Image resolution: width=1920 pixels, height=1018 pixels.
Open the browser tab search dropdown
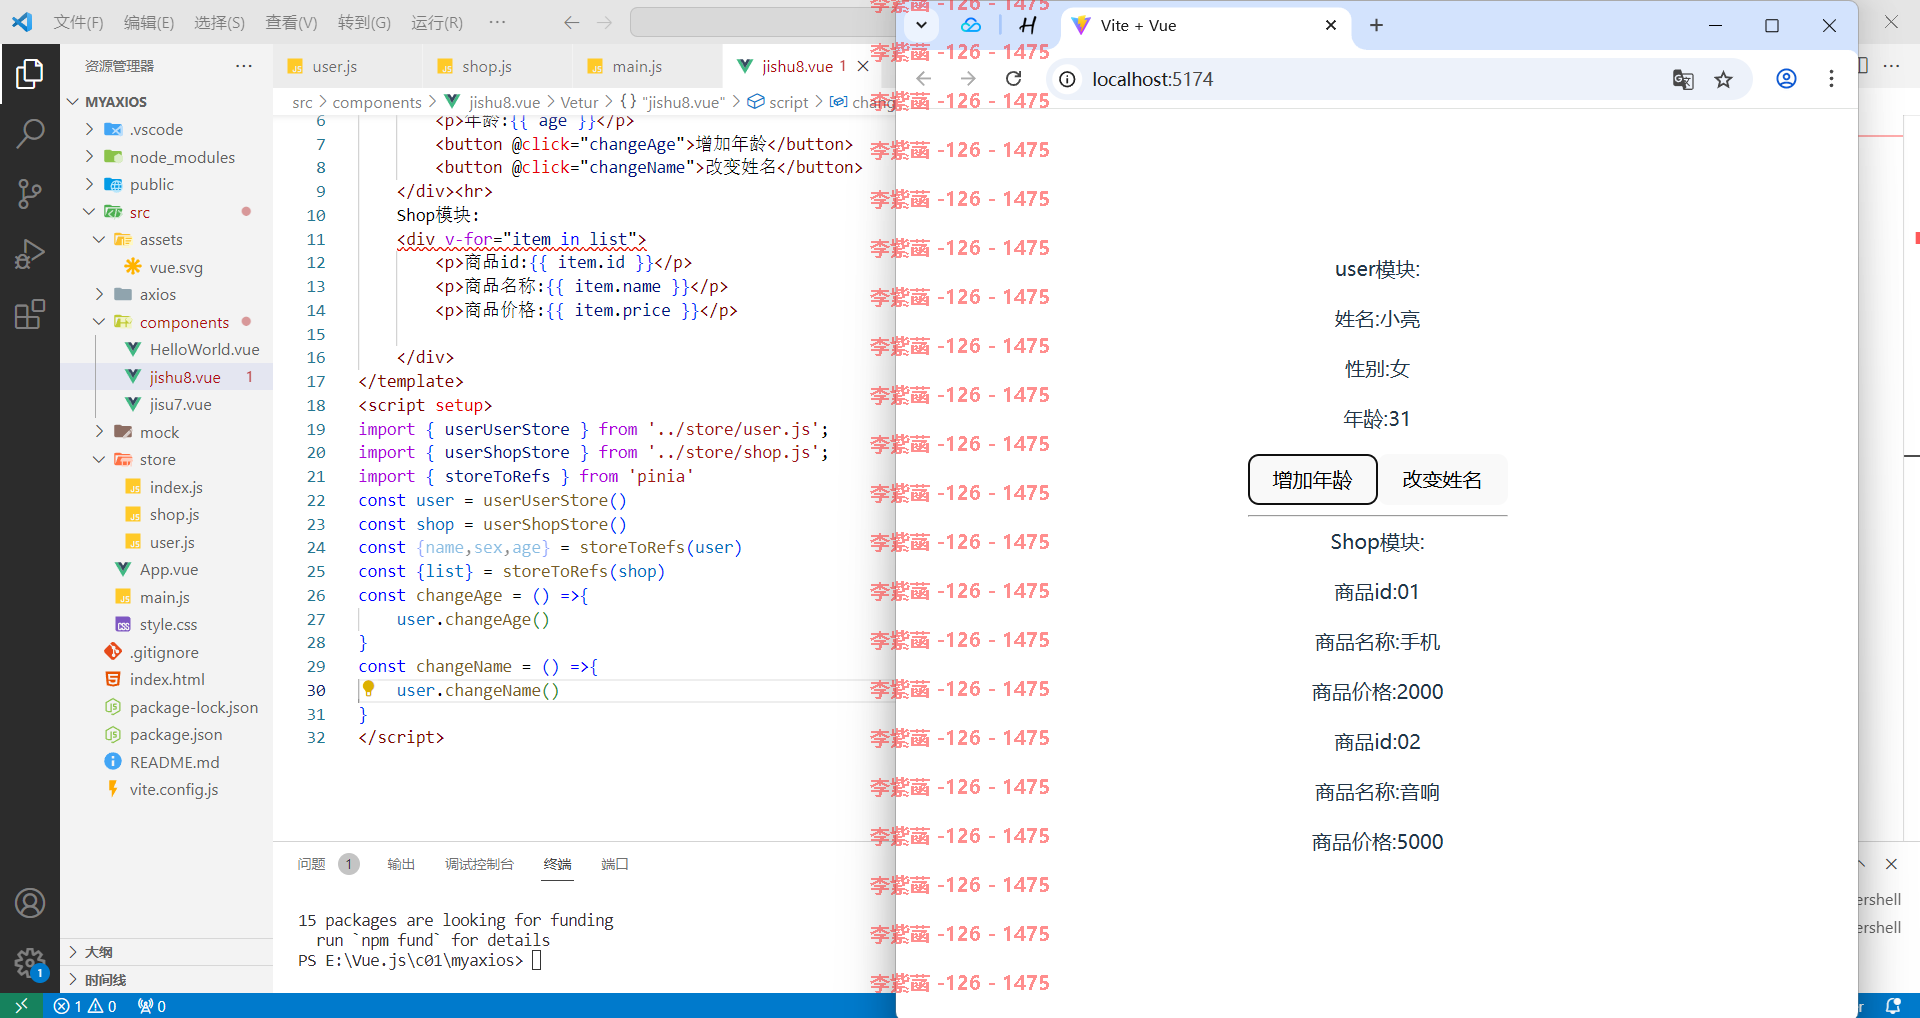coord(921,25)
